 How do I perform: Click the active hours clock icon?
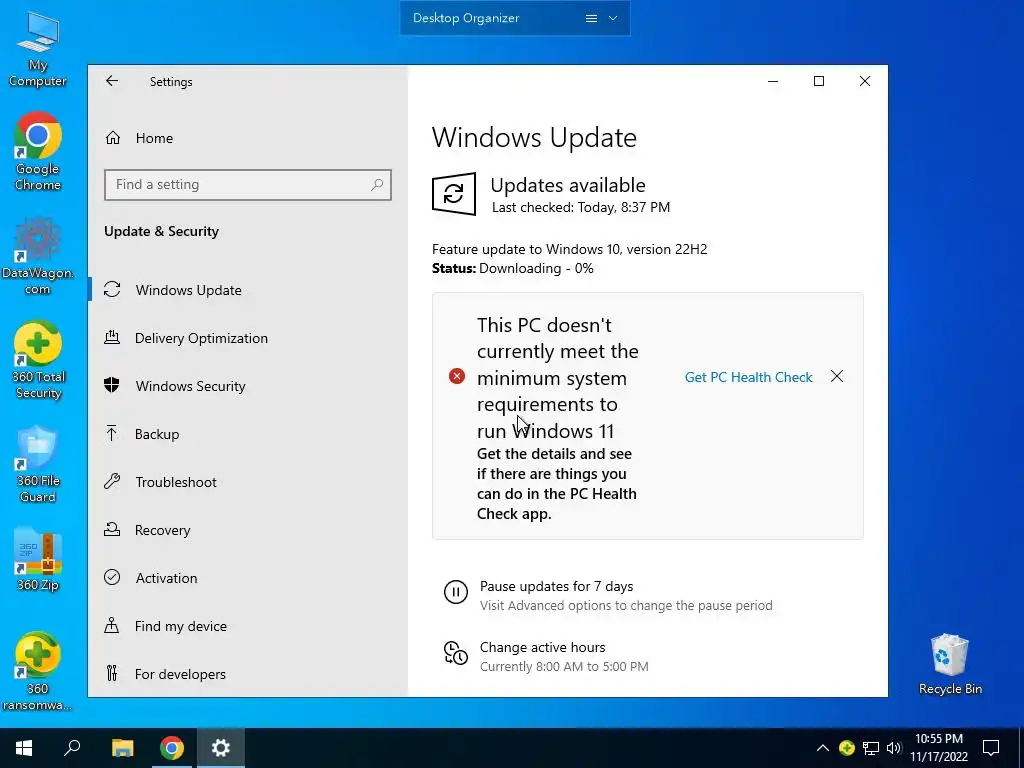[x=456, y=653]
